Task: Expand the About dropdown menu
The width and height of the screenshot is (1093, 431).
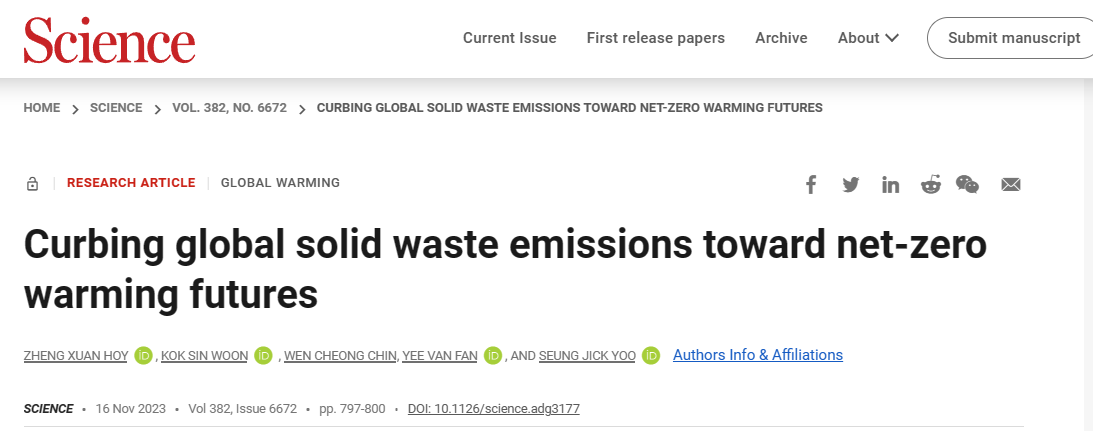Action: pos(868,38)
